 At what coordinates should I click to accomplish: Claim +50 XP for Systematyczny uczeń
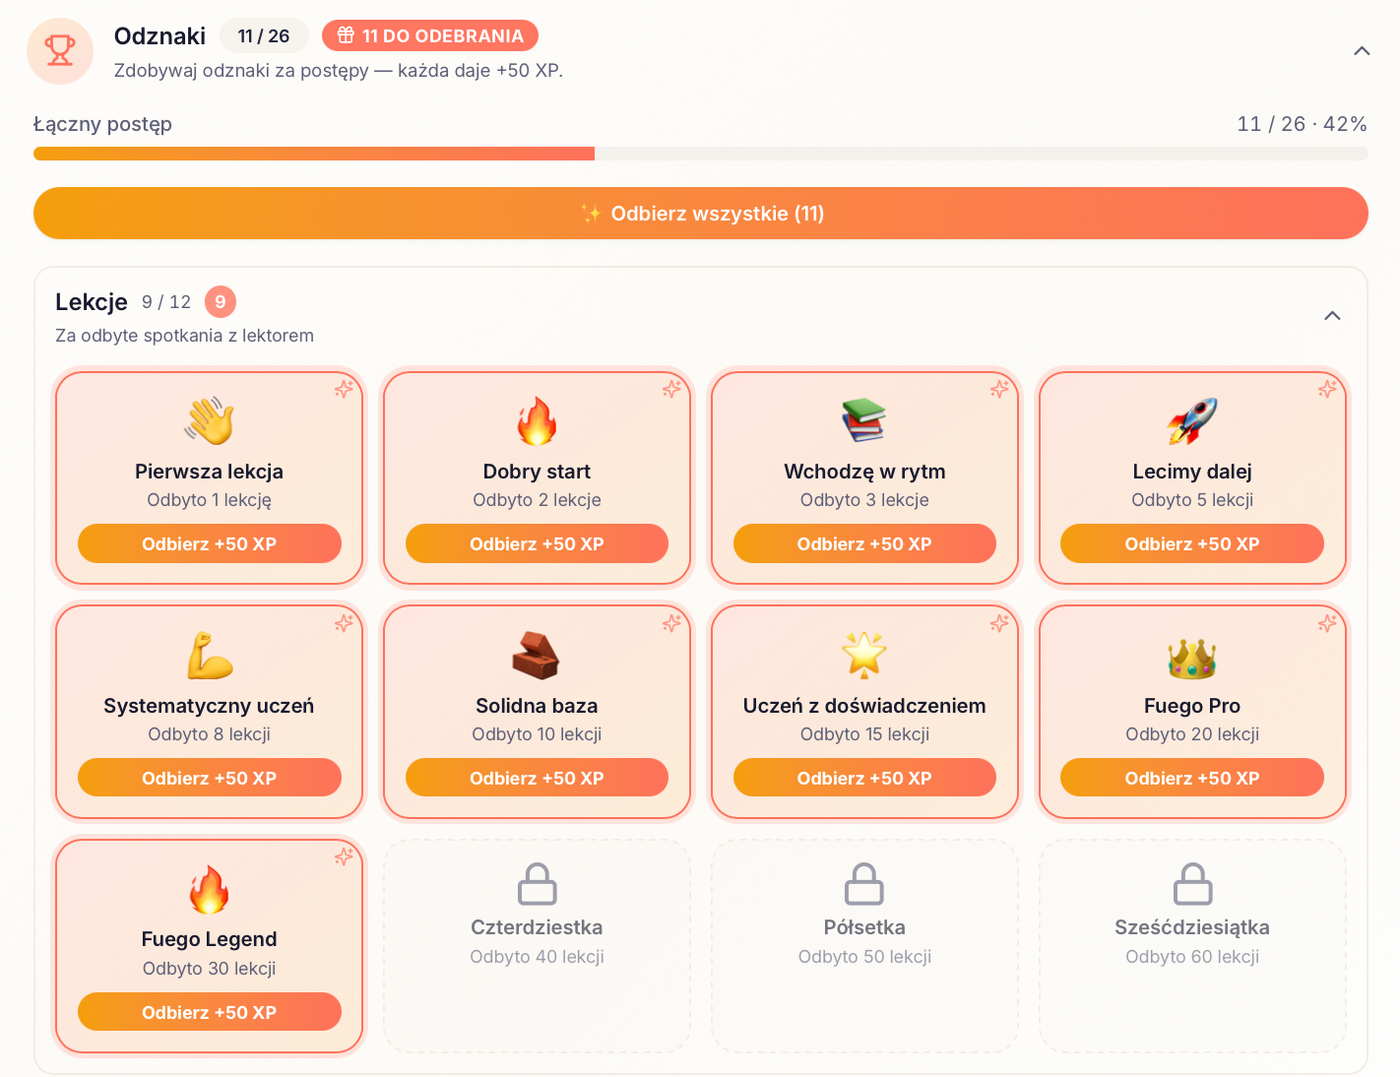tap(209, 778)
